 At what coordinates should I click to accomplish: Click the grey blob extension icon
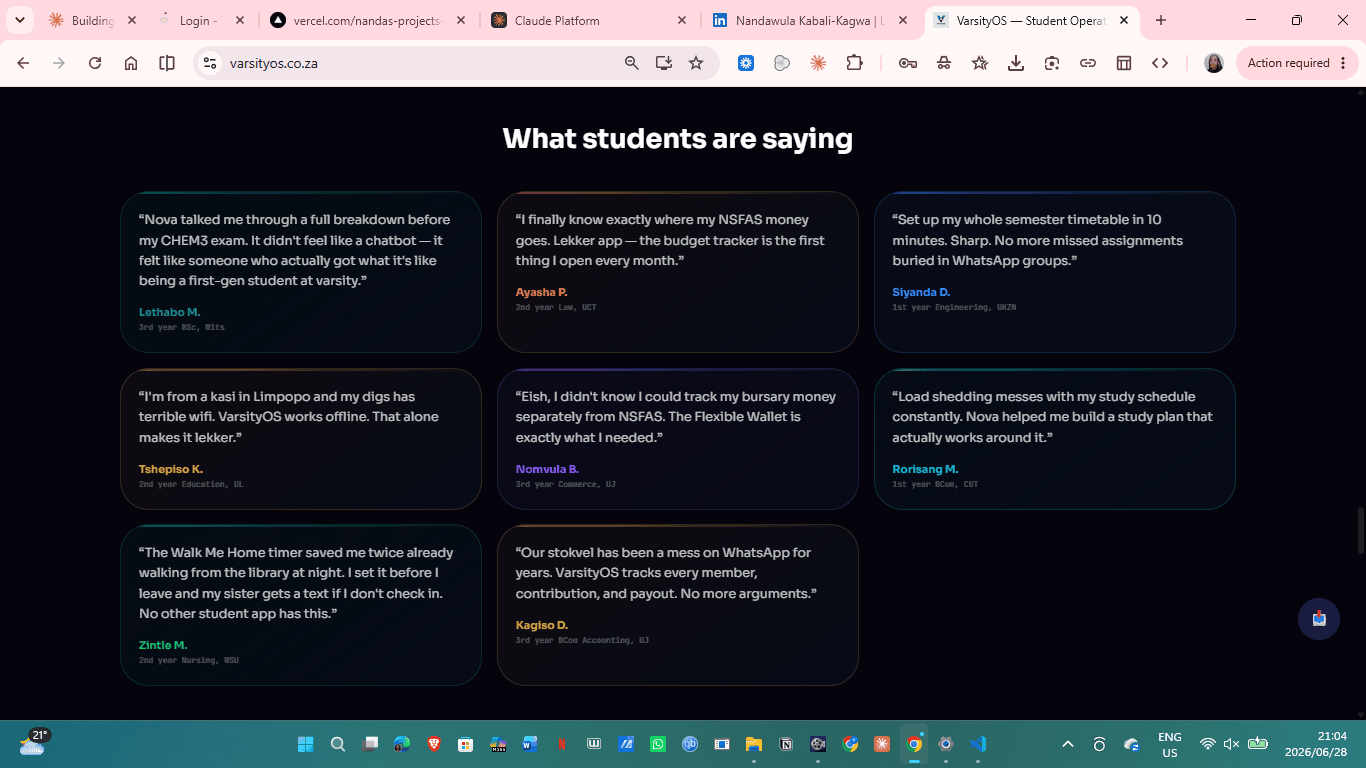point(782,63)
